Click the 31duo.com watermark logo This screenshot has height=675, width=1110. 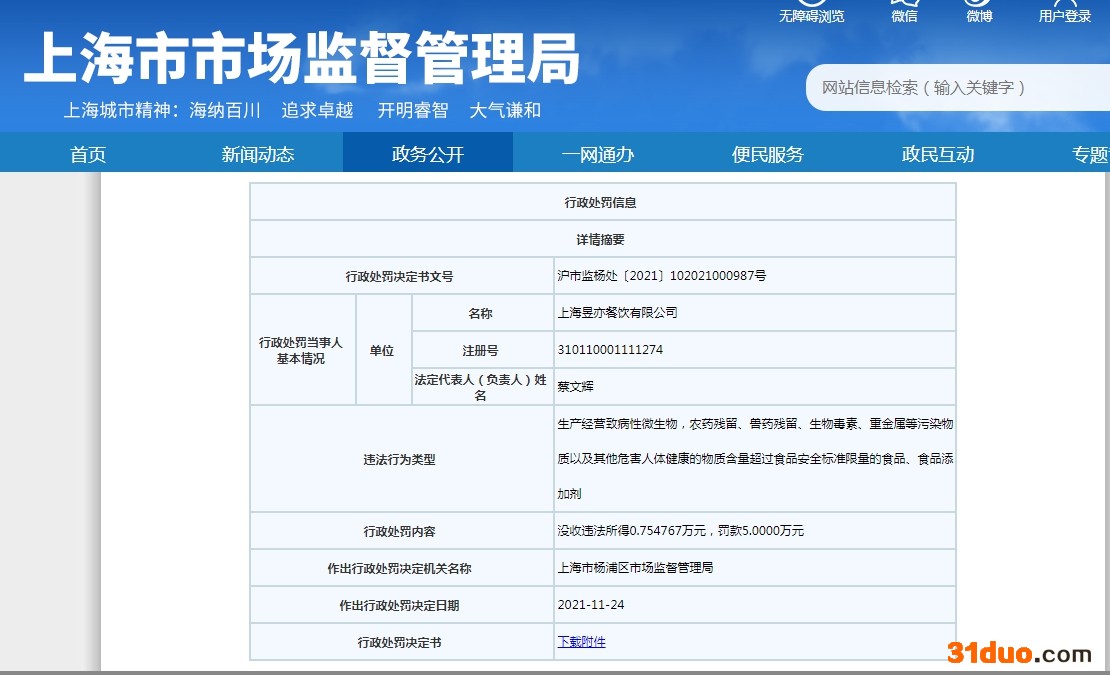(x=1019, y=654)
